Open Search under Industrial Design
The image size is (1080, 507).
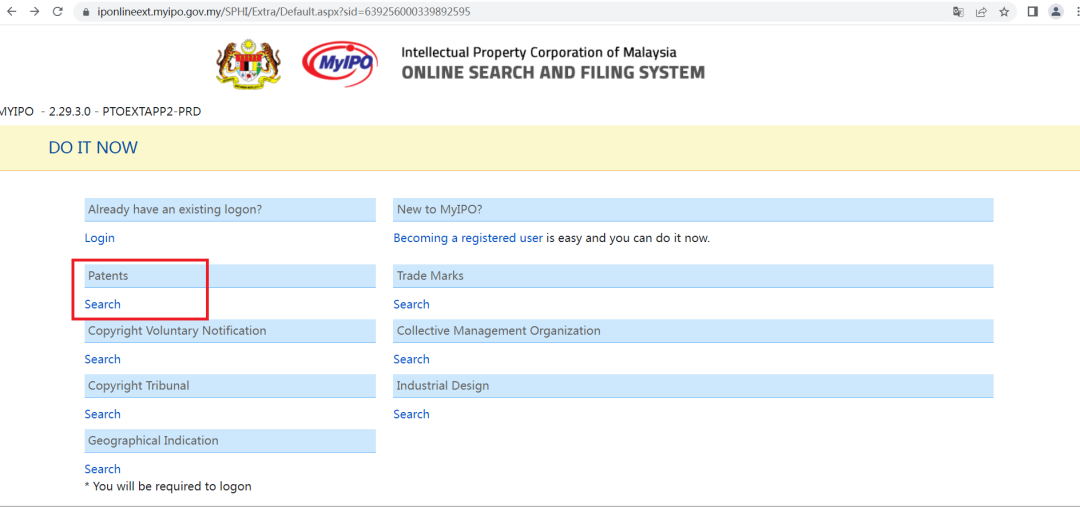point(411,415)
